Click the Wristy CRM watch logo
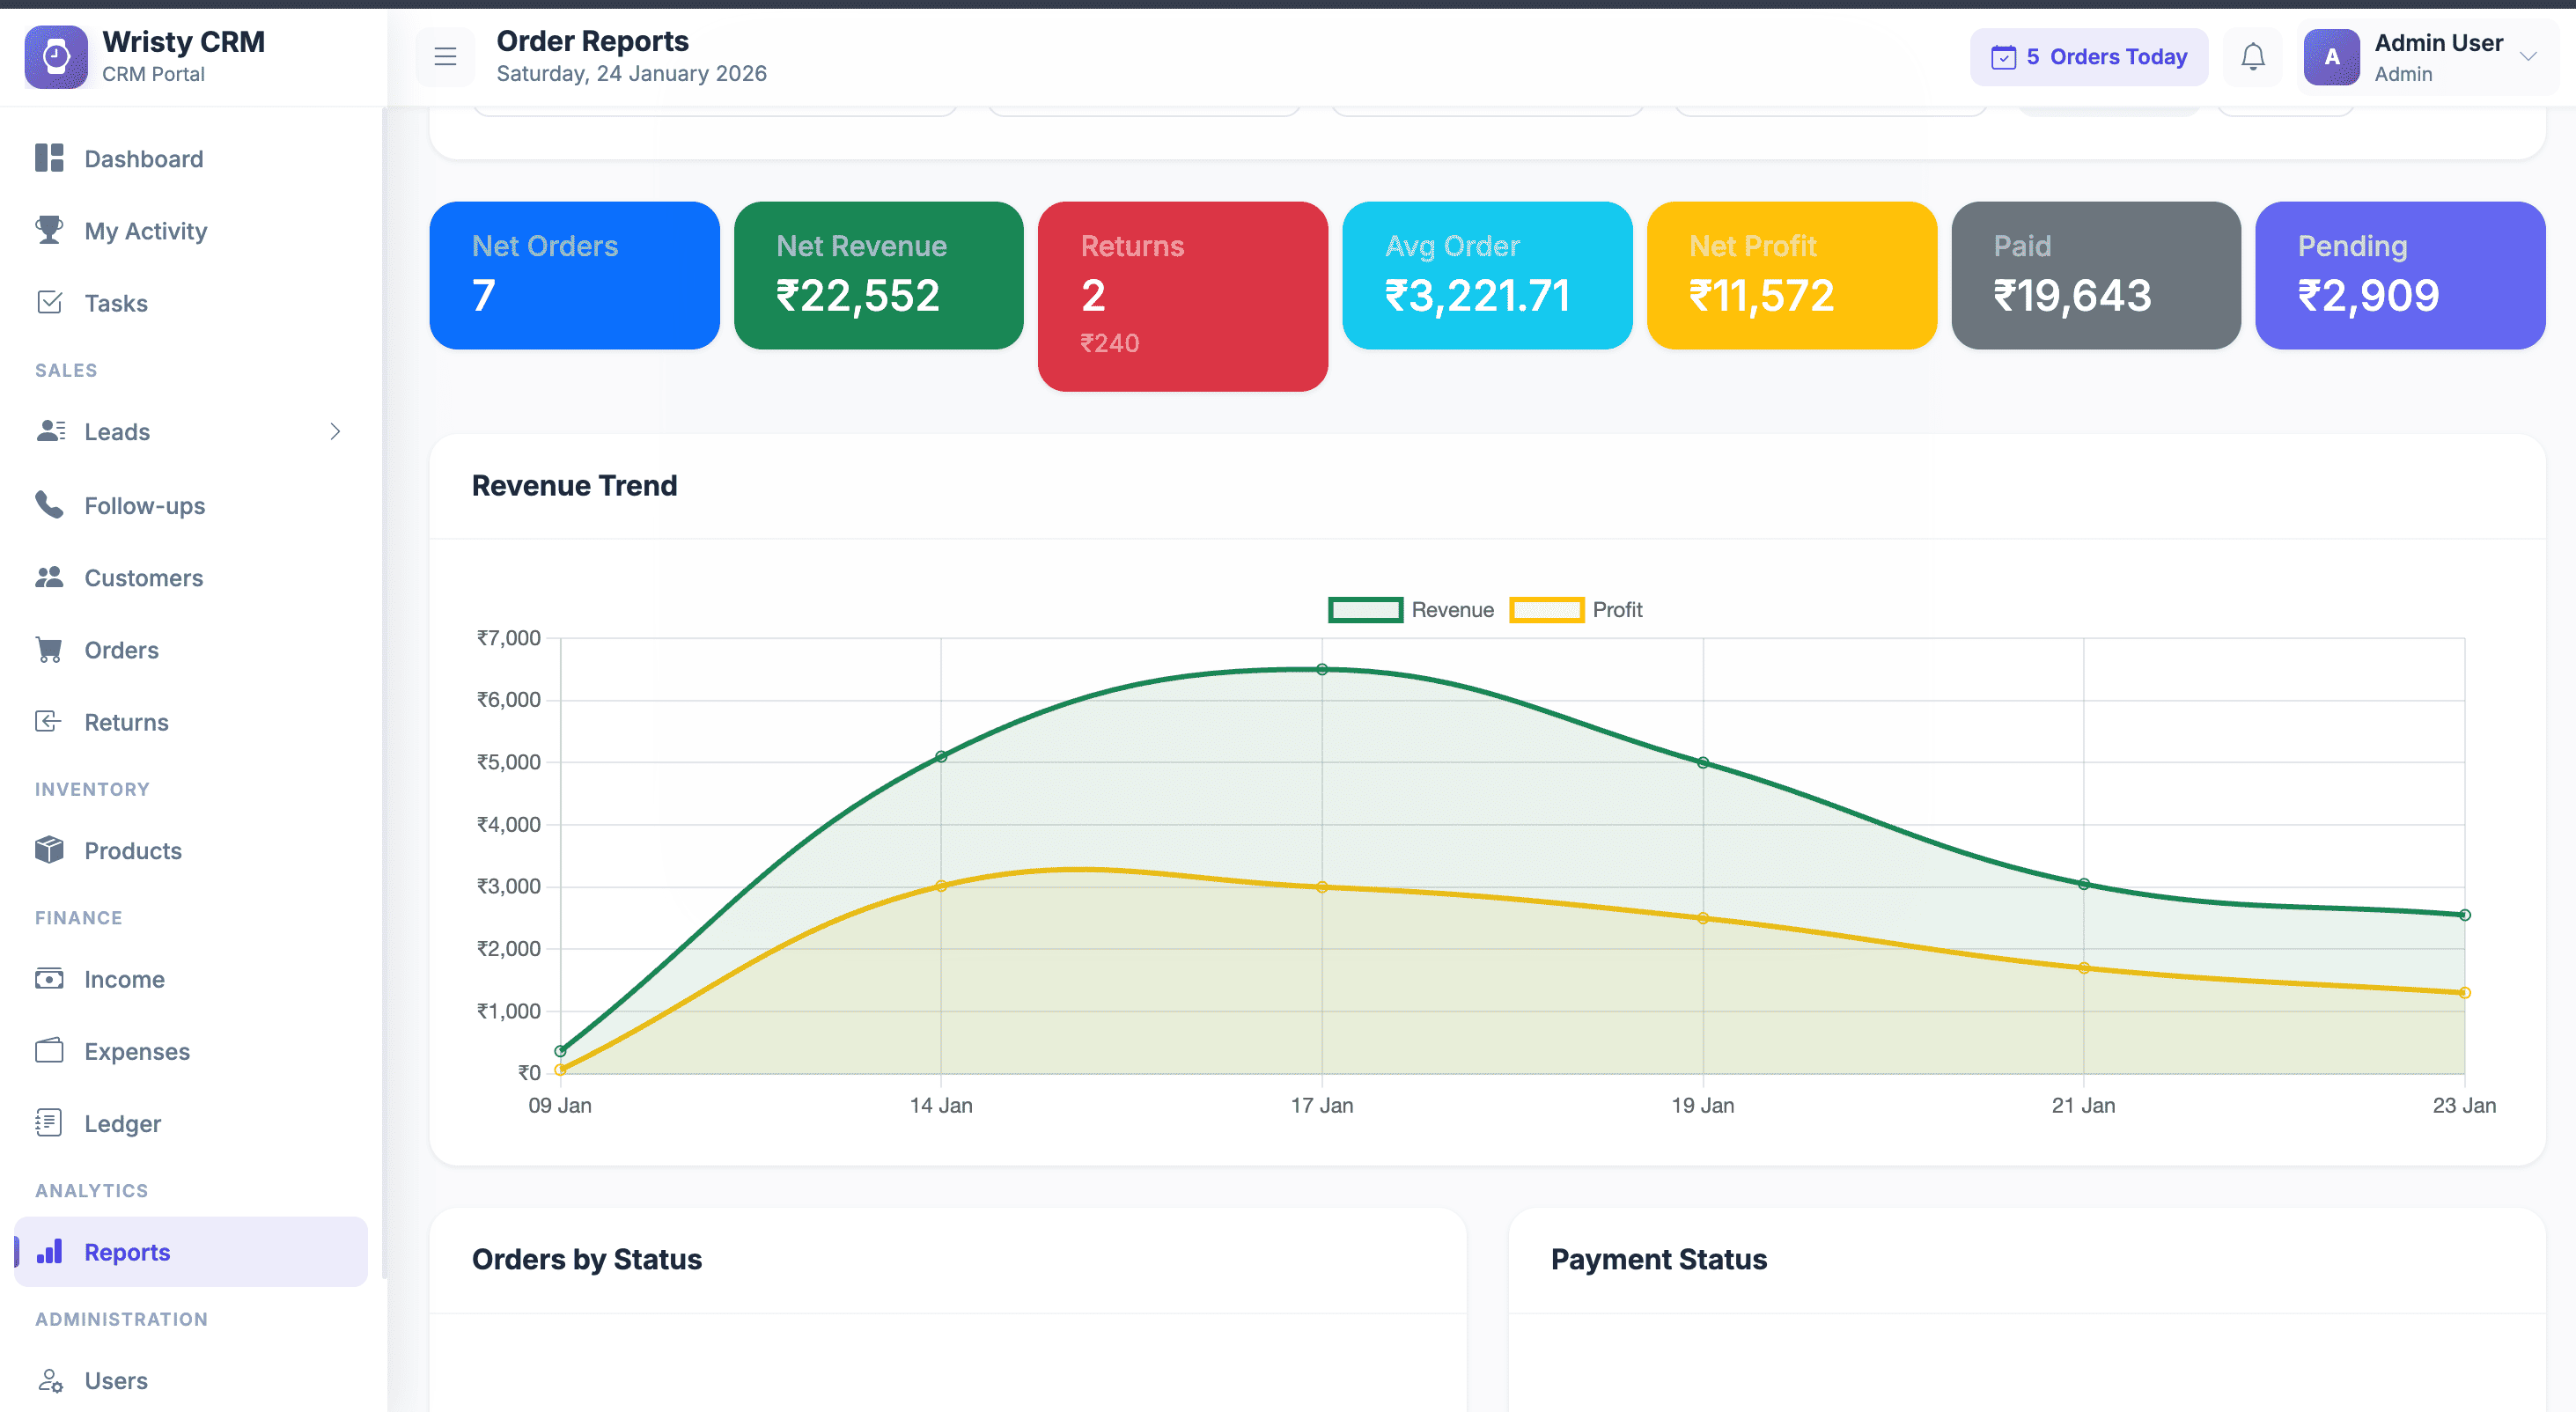Image resolution: width=2576 pixels, height=1412 pixels. [x=56, y=57]
